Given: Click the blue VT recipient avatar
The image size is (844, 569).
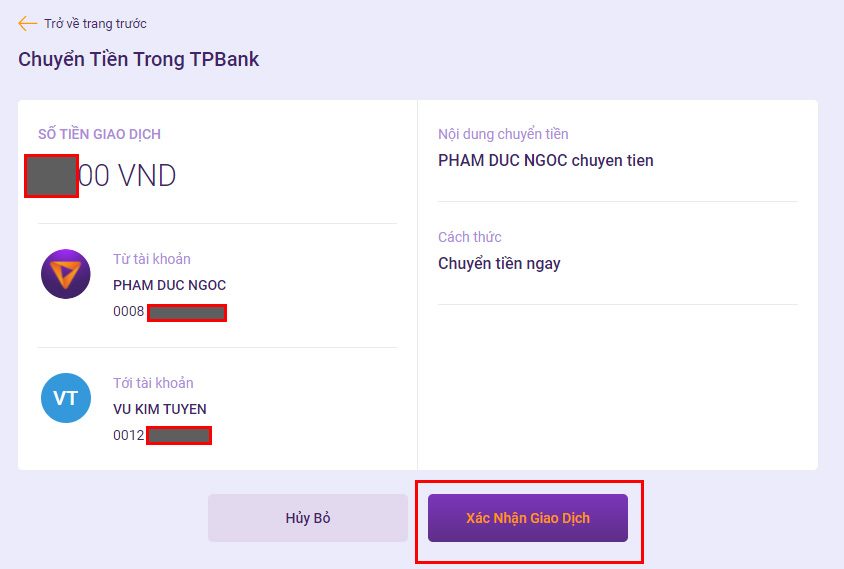Looking at the screenshot, I should 66,398.
